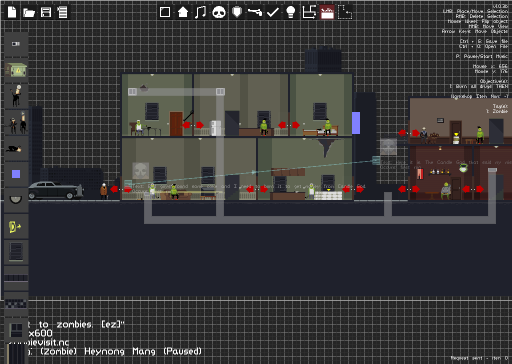Viewport: 512px width, 364px height.
Task: Select the rooftop water tower
Action: click(x=323, y=60)
